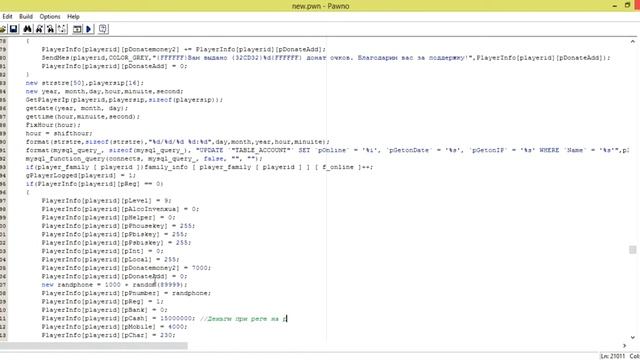Minimize the Pawno window

click(615, 6)
